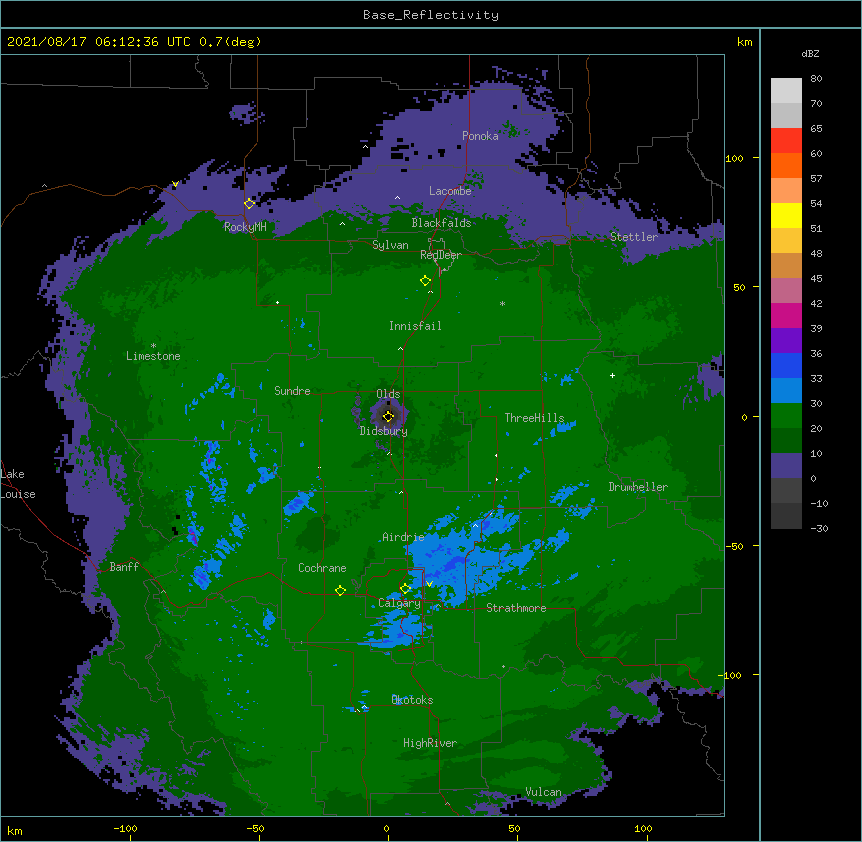Select the Limestone label
Screen dimensions: 862x842
153,356
